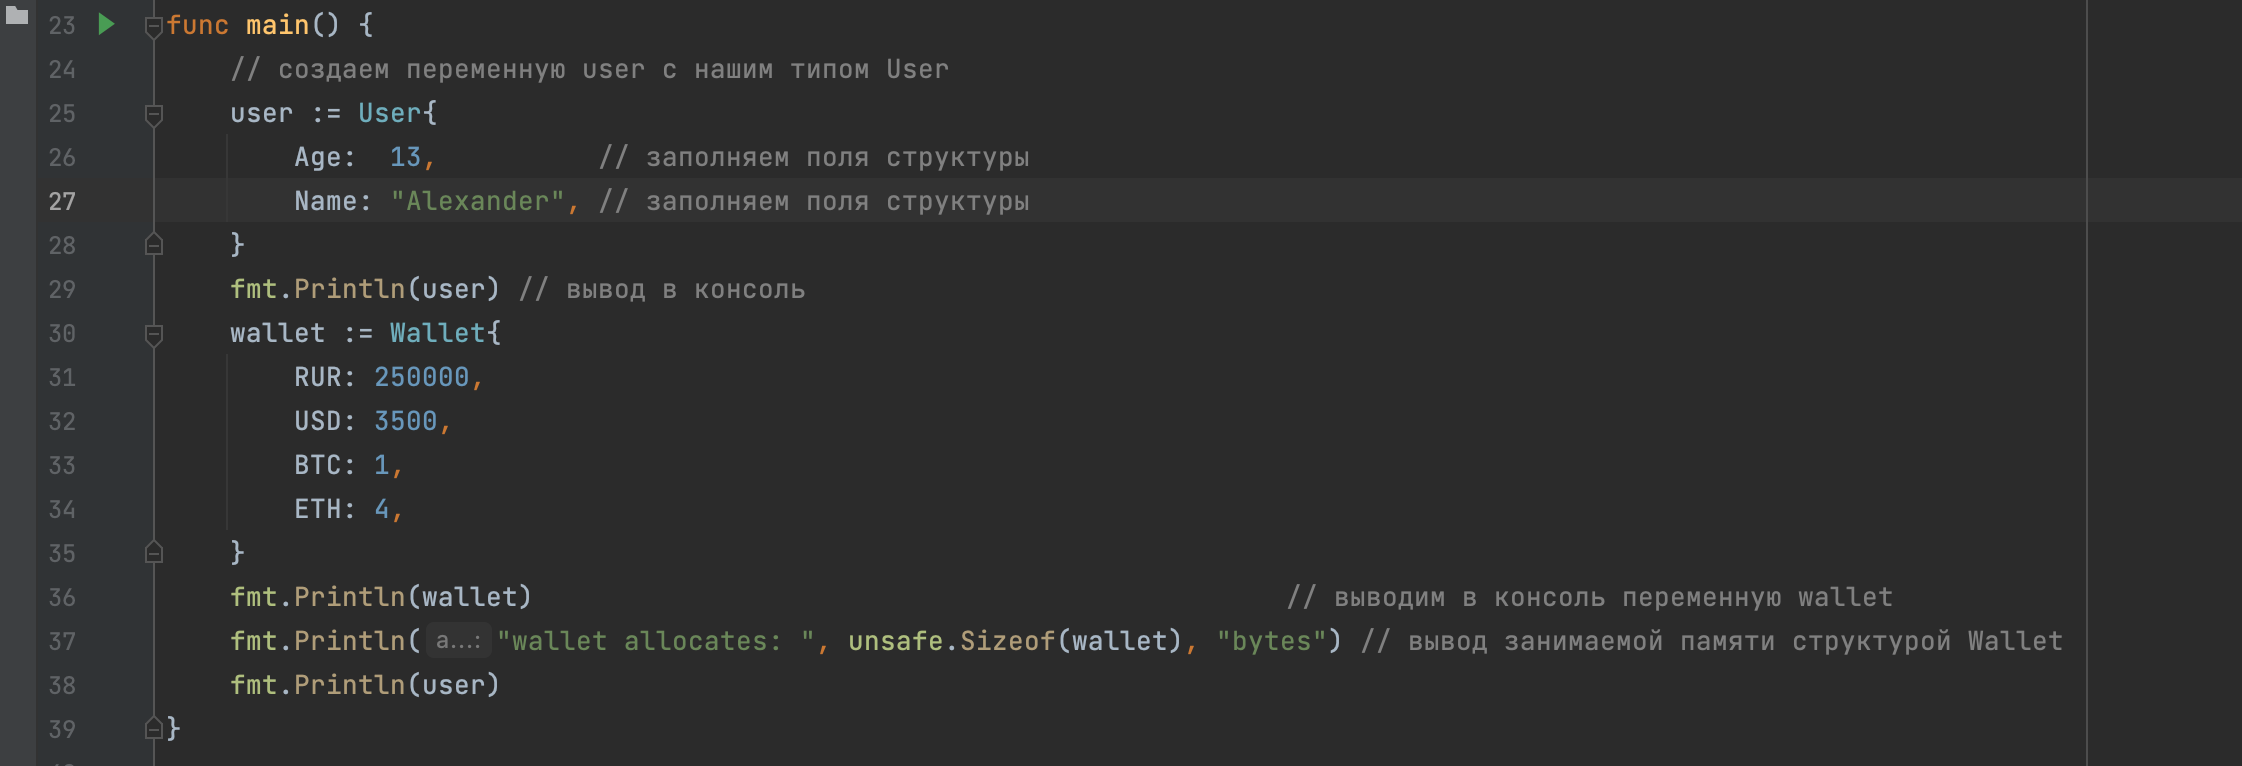Click line number 37 in the gutter
Viewport: 2242px width, 766px height.
pos(62,642)
